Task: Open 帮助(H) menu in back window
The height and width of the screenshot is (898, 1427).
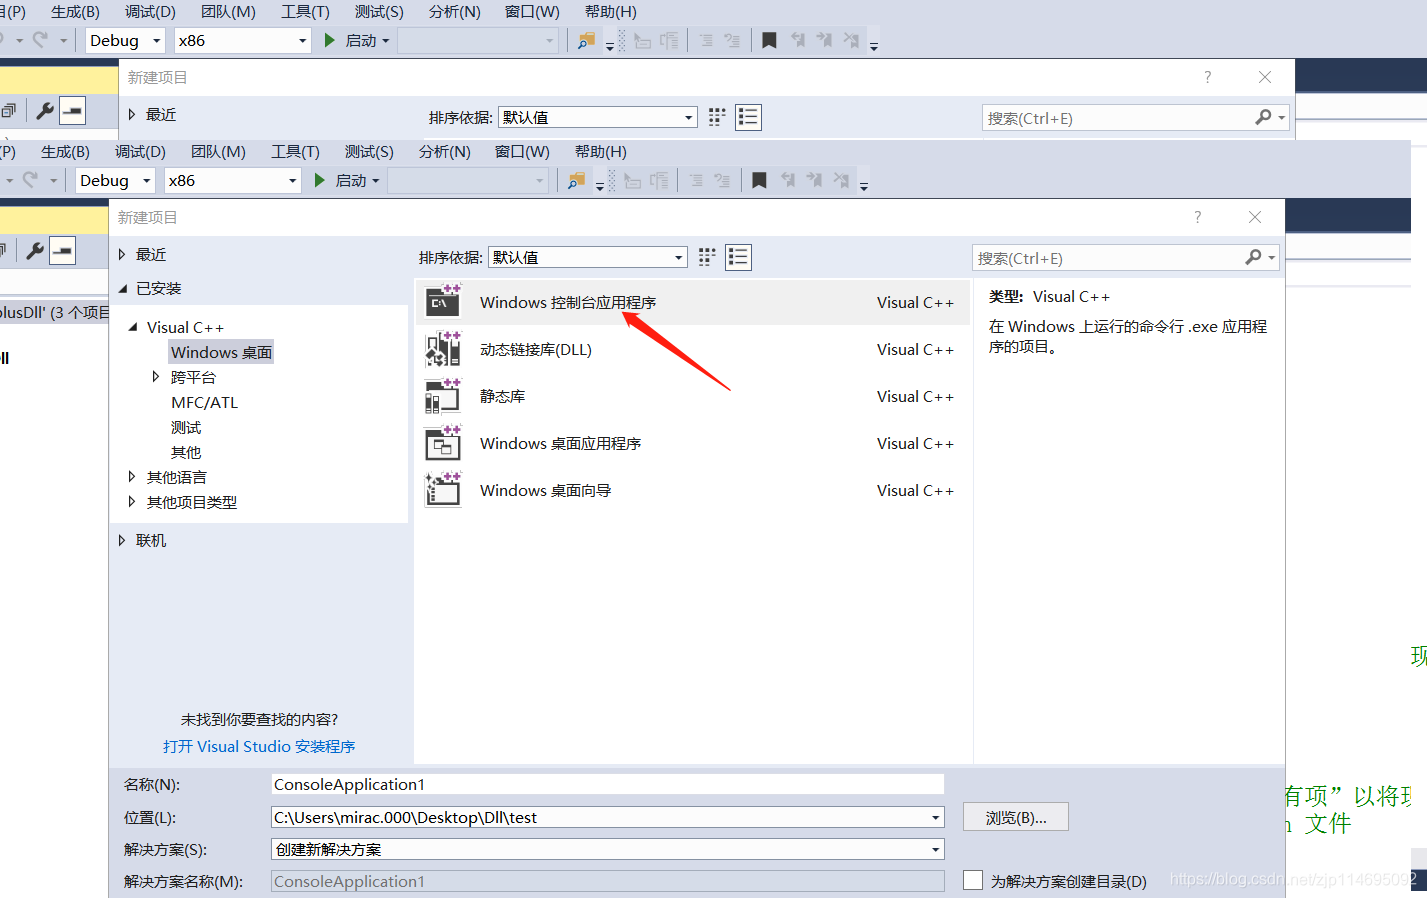Action: point(610,11)
